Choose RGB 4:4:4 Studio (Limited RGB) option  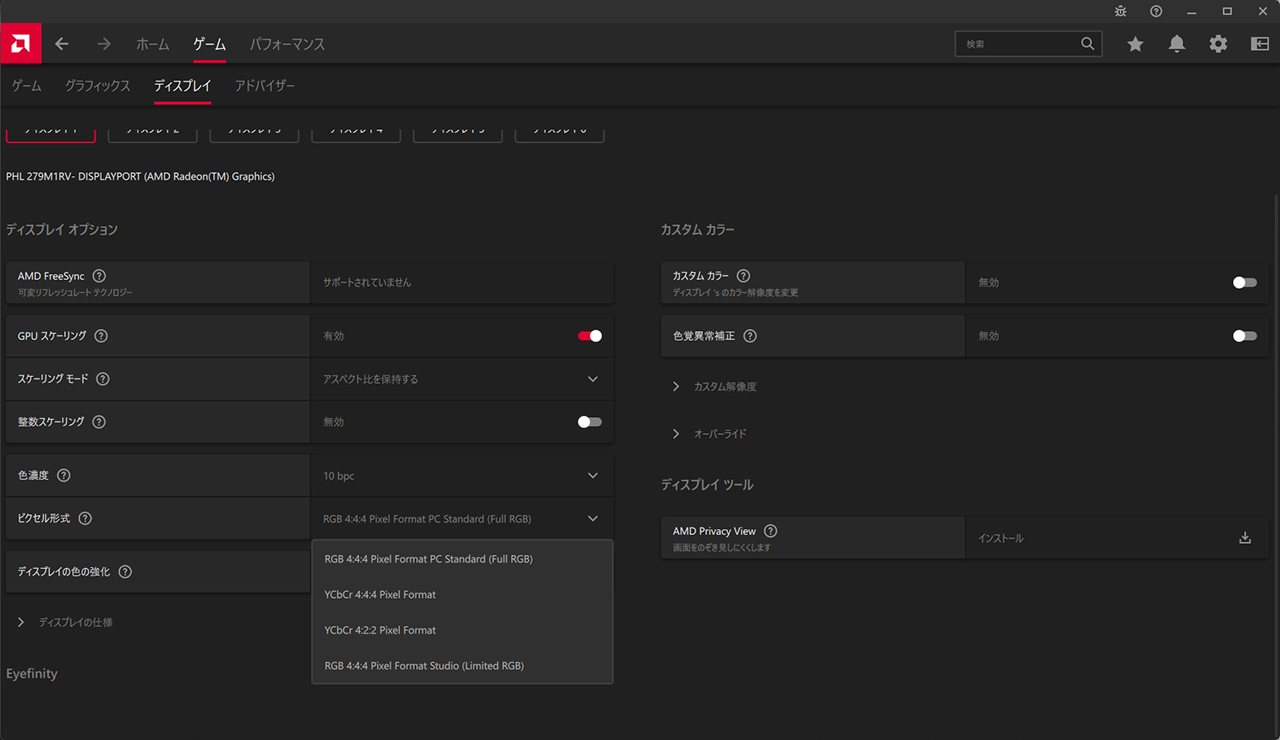click(x=424, y=666)
